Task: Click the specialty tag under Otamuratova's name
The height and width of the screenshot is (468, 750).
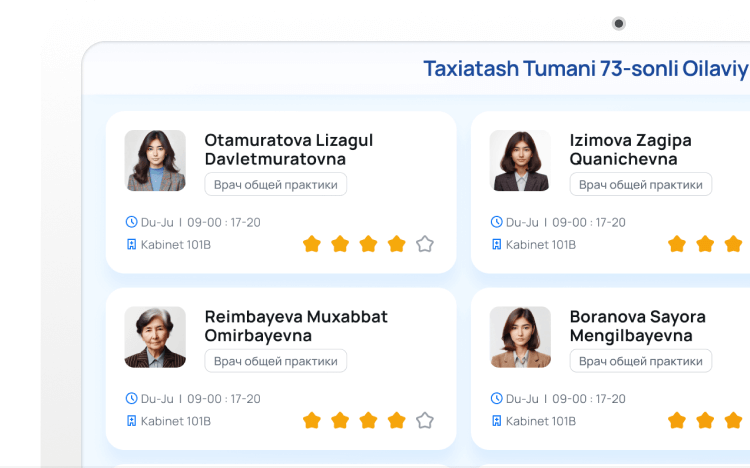Action: click(276, 185)
